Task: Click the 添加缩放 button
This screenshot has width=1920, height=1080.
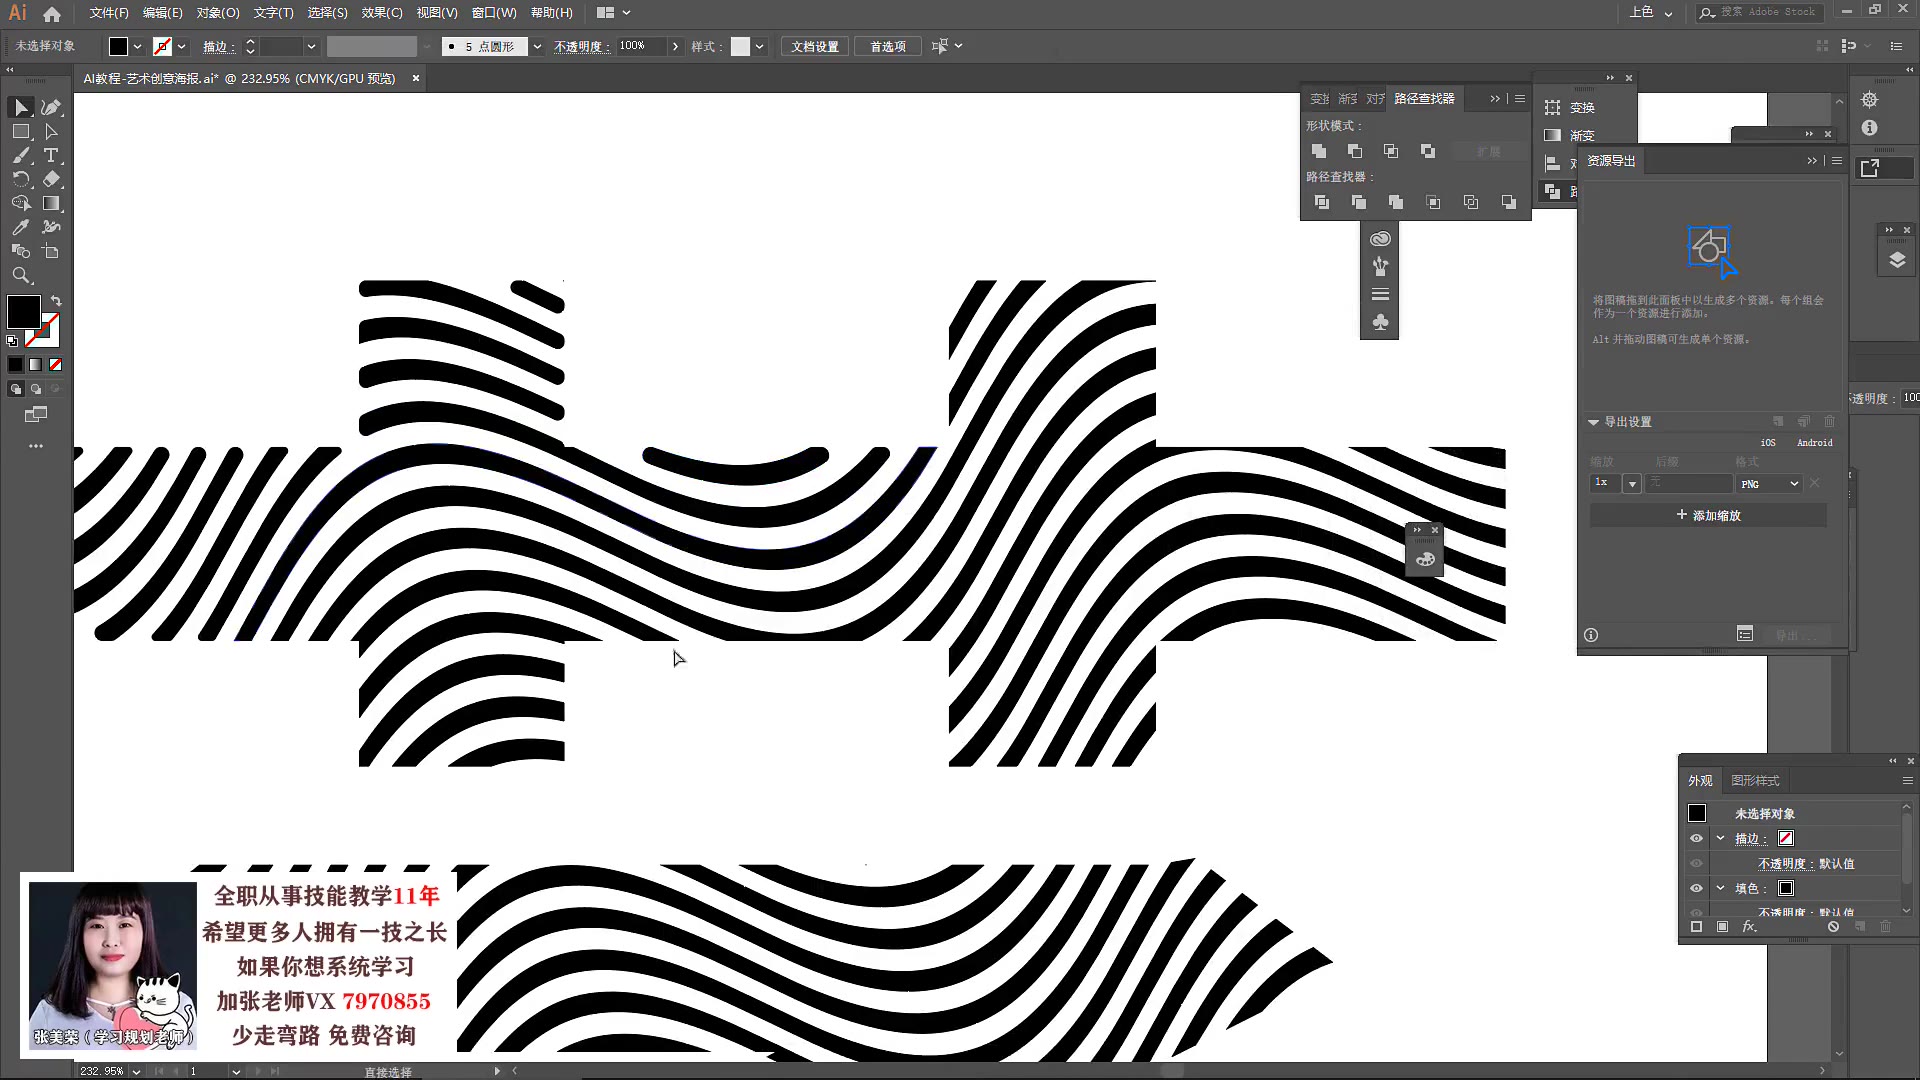Action: 1708,515
